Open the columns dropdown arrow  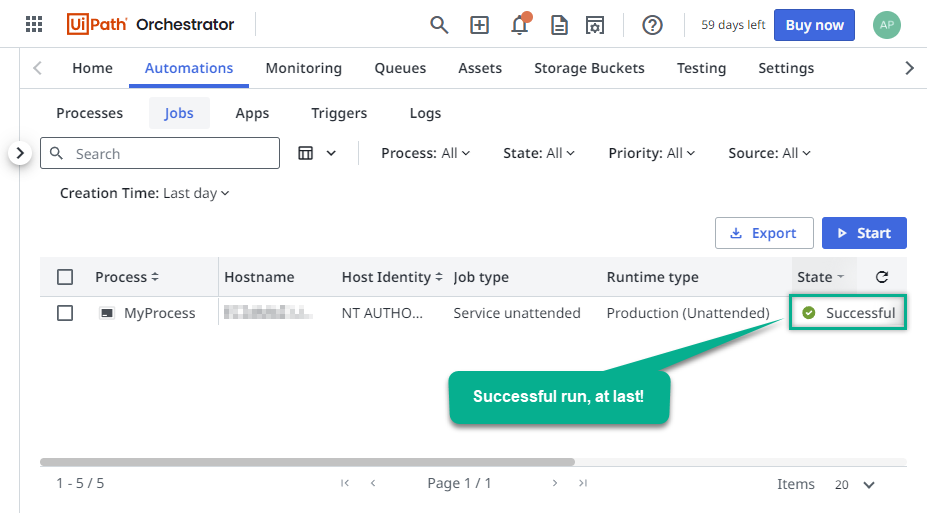(331, 153)
